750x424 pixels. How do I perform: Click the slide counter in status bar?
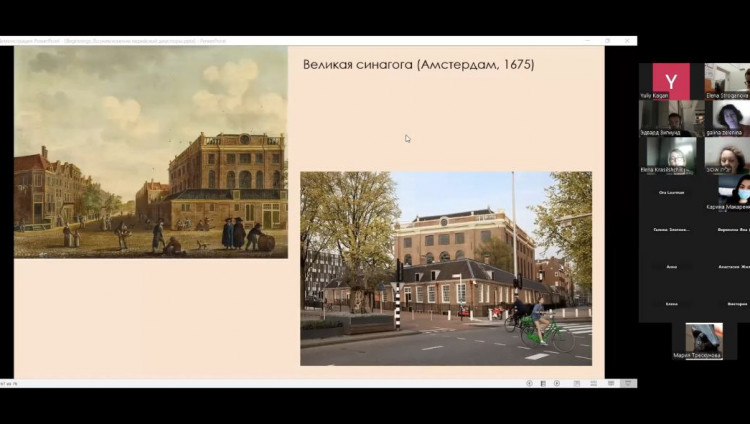[9, 384]
